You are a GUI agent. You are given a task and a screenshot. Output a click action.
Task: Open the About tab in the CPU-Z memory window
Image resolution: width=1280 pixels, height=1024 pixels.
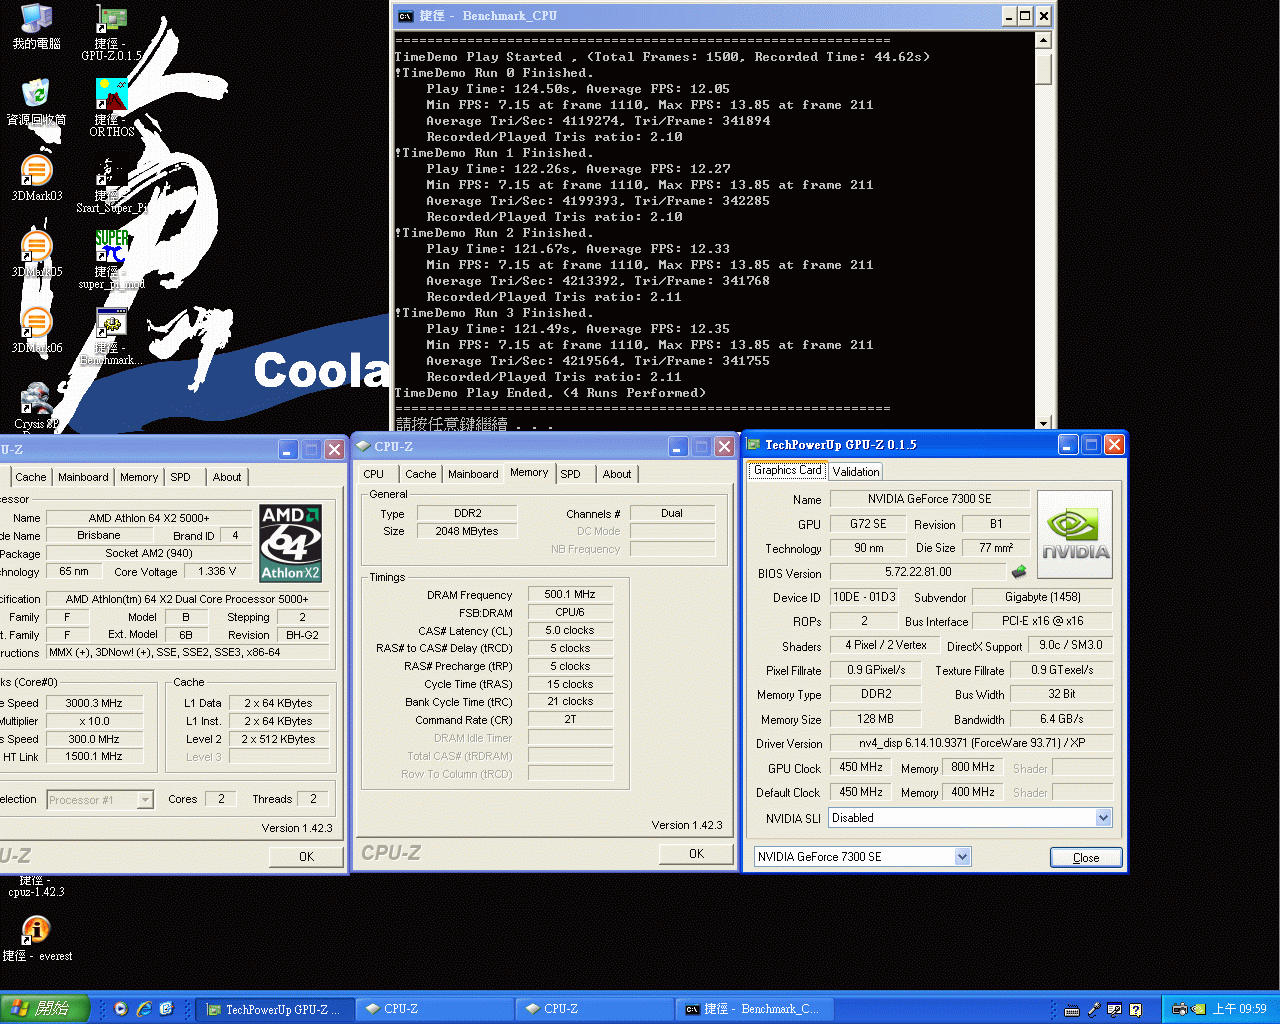[x=617, y=474]
